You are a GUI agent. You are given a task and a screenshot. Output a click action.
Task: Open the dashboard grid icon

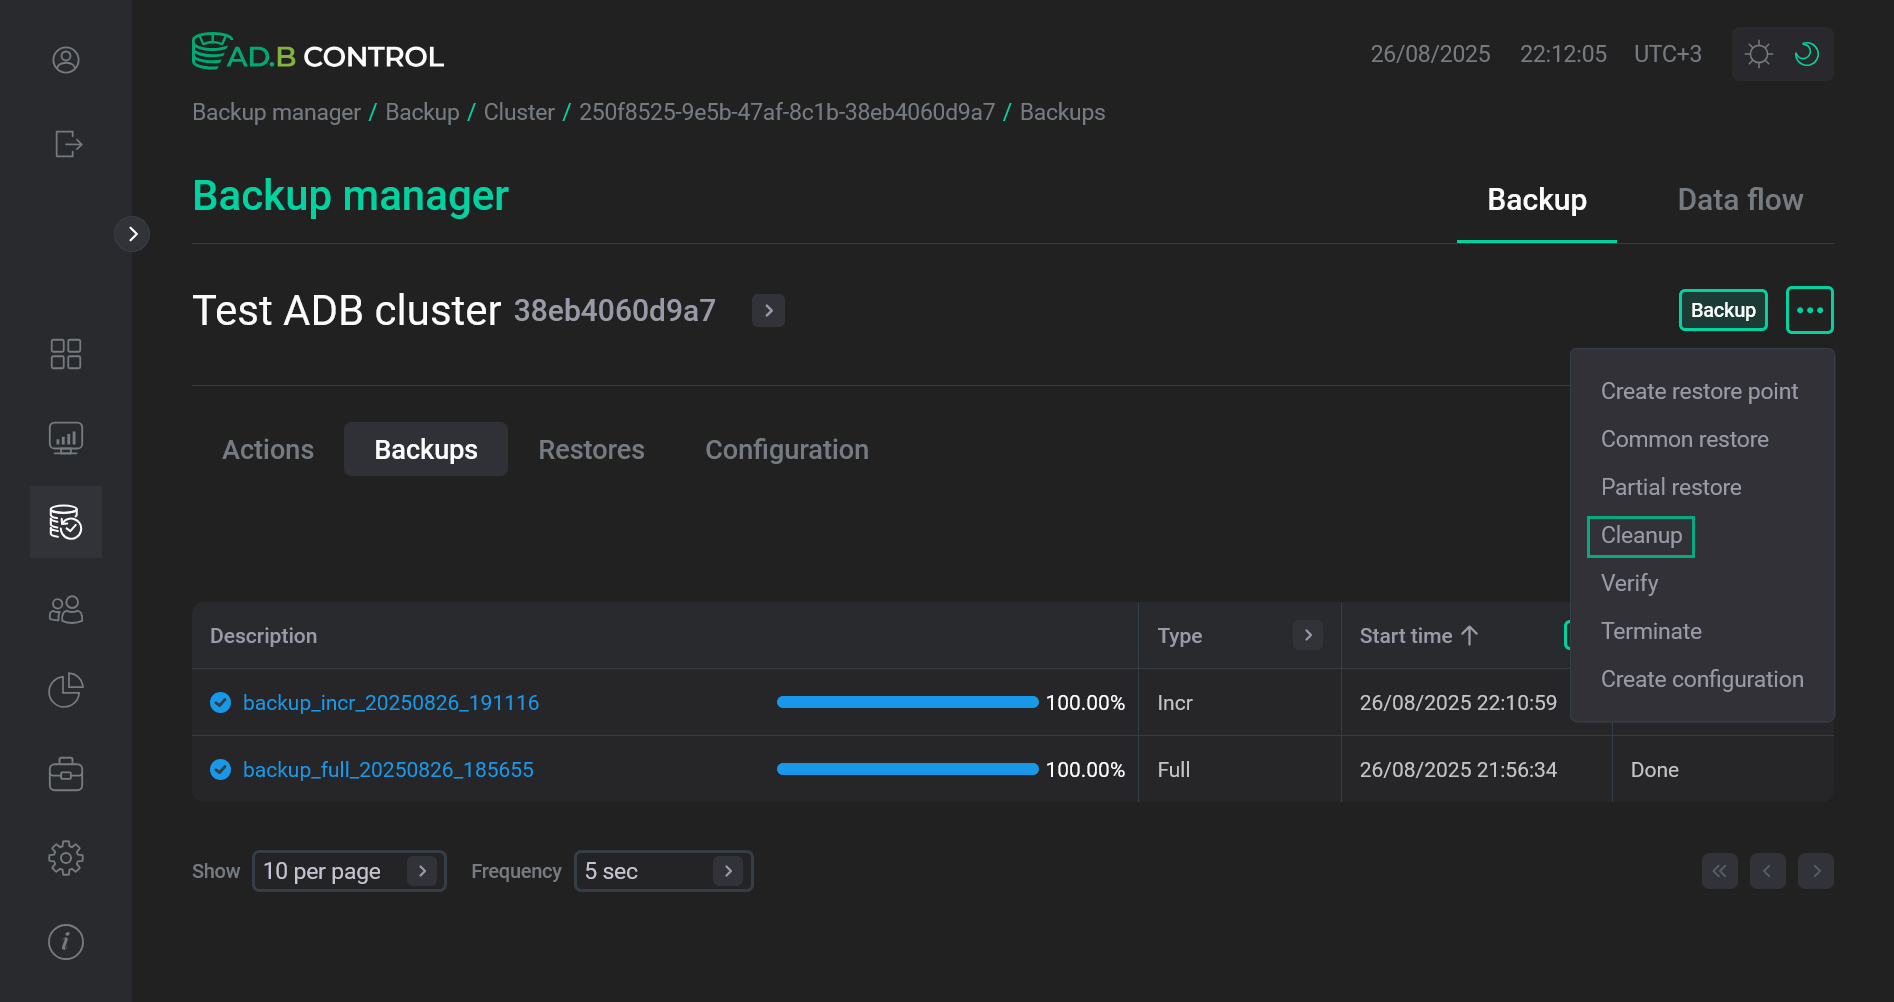[66, 354]
